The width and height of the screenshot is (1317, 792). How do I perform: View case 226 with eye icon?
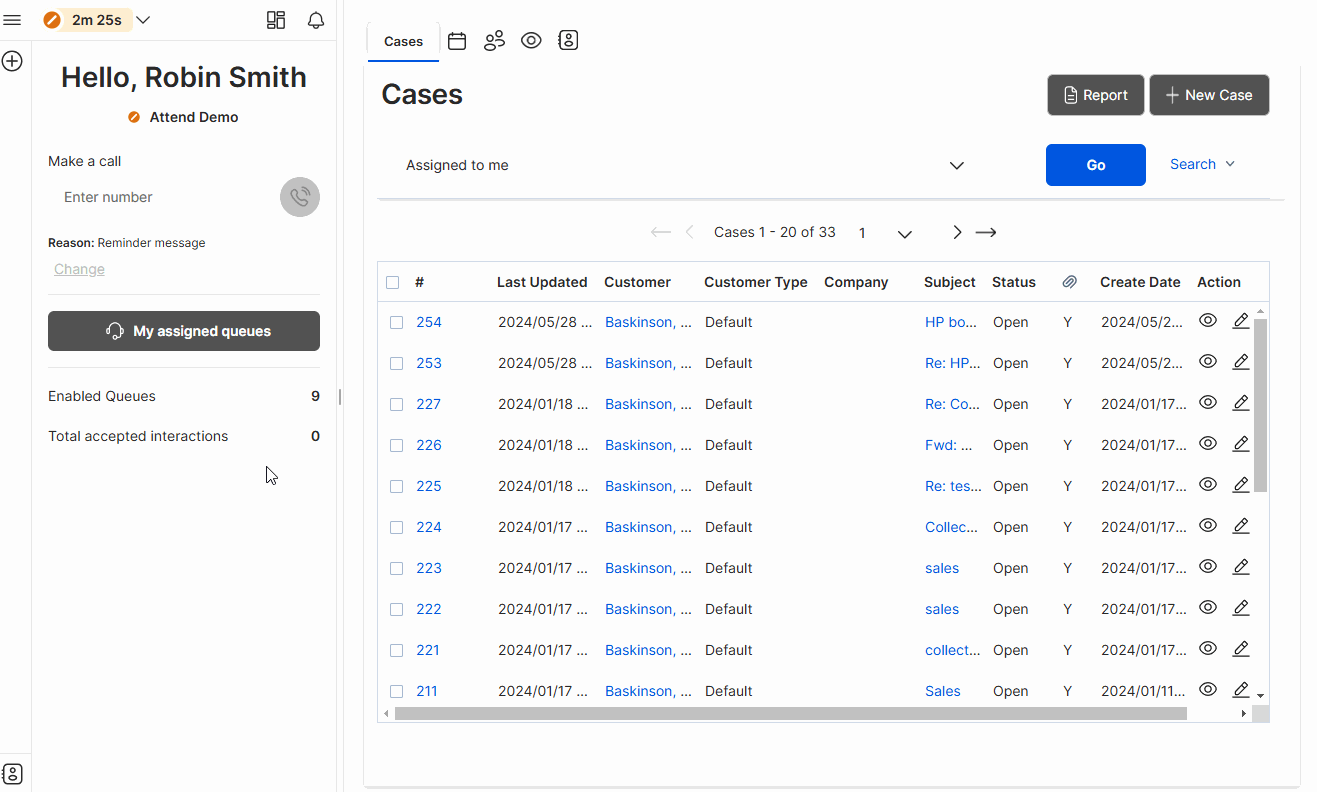coord(1208,443)
